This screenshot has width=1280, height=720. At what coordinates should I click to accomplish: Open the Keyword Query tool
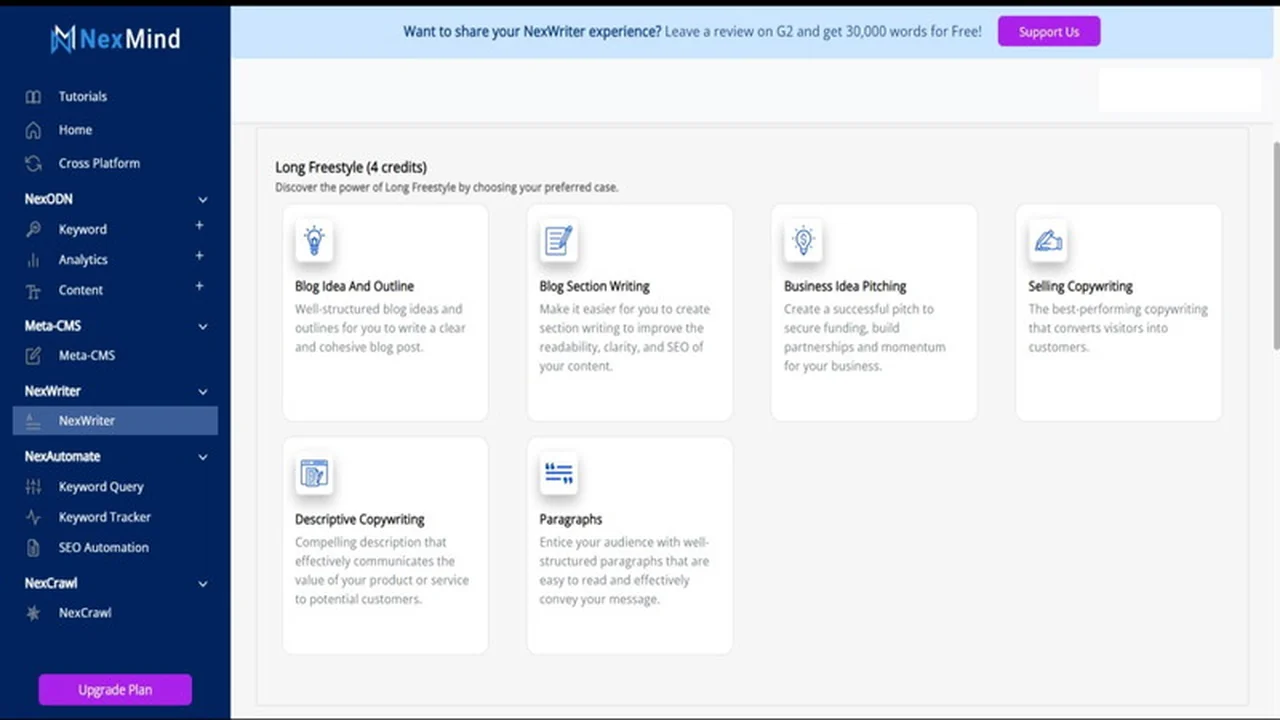coord(101,487)
